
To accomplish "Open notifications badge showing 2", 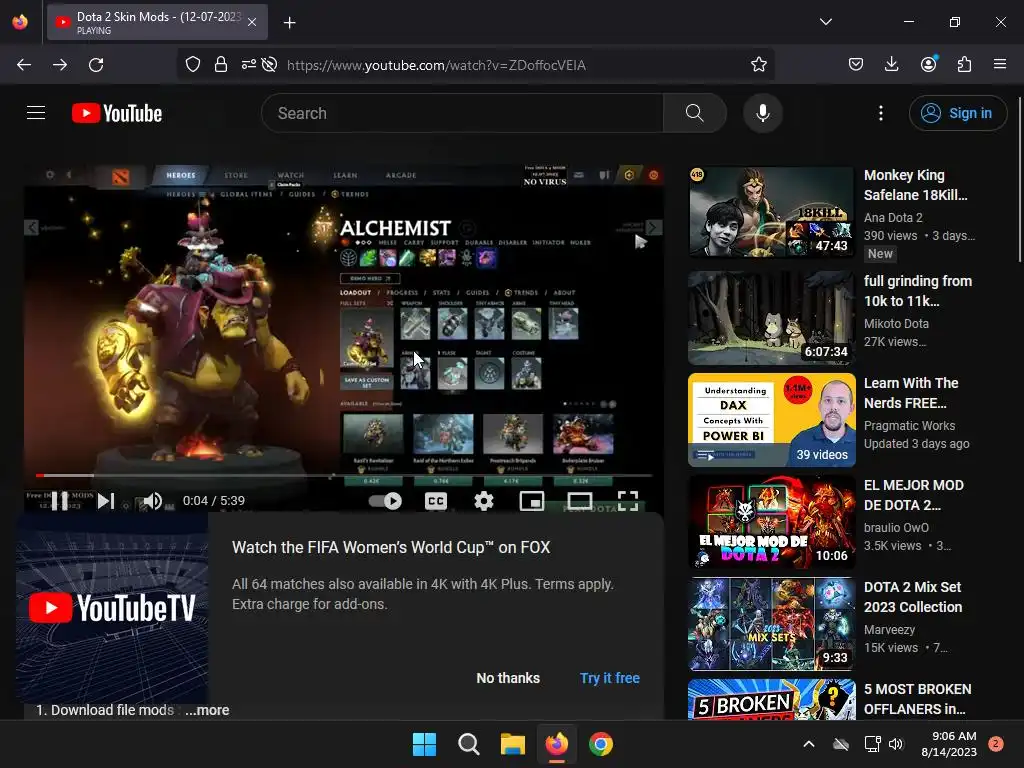I will click(x=996, y=743).
